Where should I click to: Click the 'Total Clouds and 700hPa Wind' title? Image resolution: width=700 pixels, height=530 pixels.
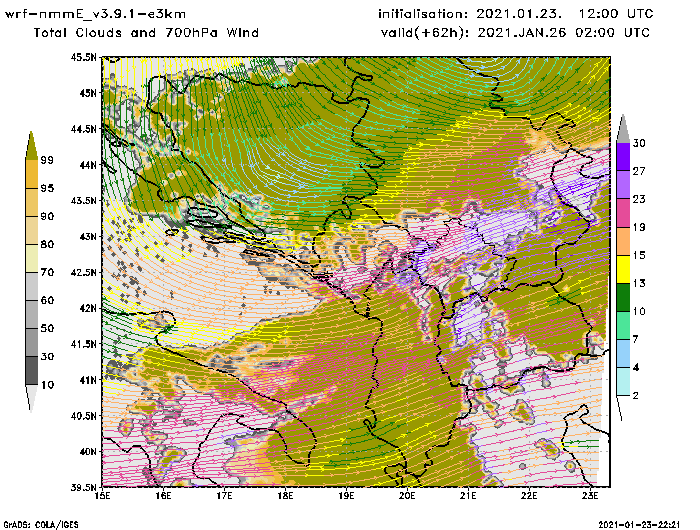pos(146,33)
